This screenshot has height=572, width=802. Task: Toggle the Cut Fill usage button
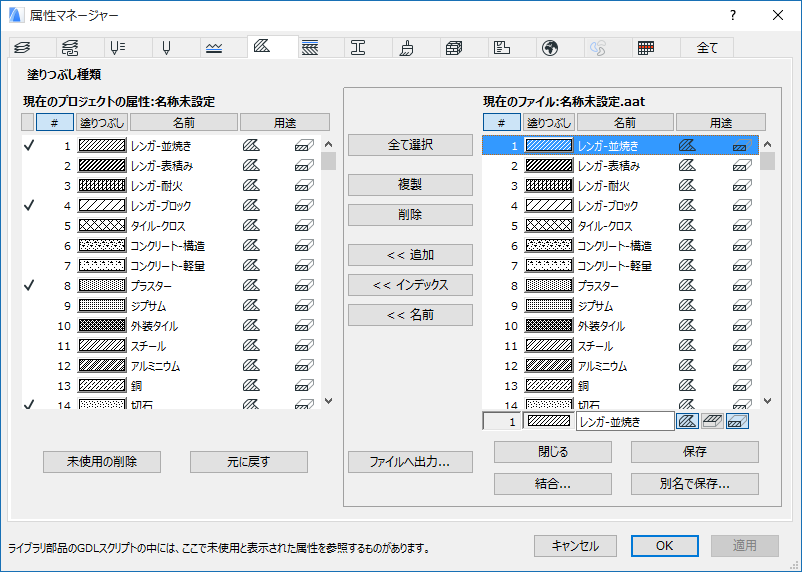(x=737, y=421)
